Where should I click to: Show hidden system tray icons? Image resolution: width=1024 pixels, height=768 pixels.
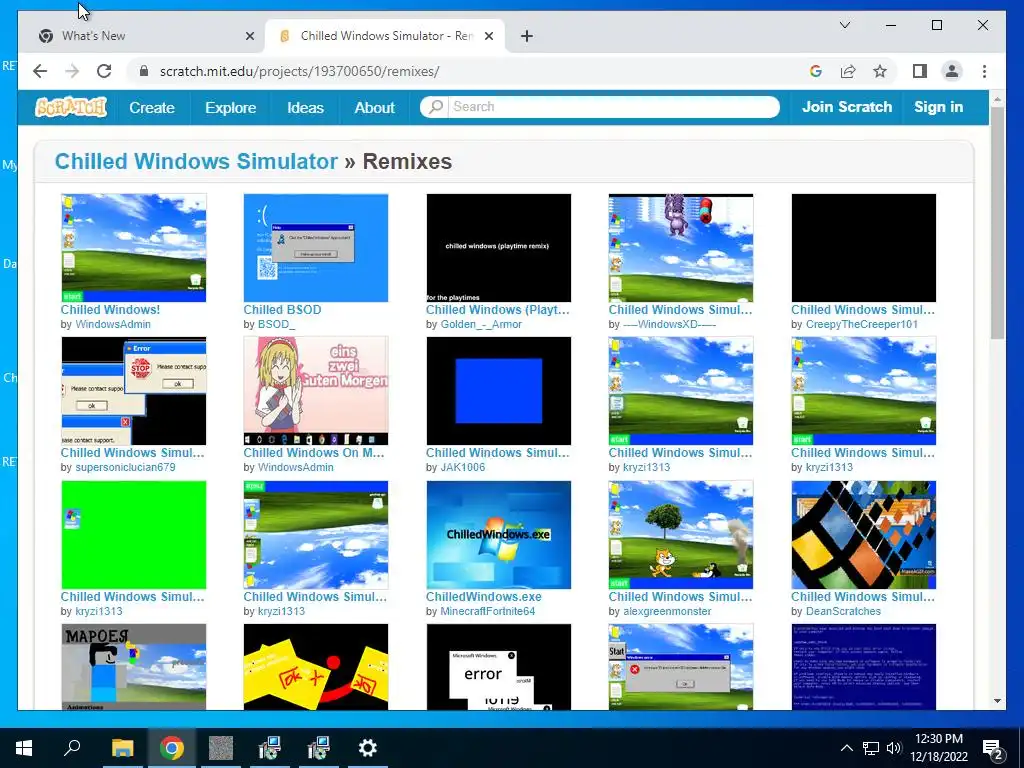click(846, 748)
